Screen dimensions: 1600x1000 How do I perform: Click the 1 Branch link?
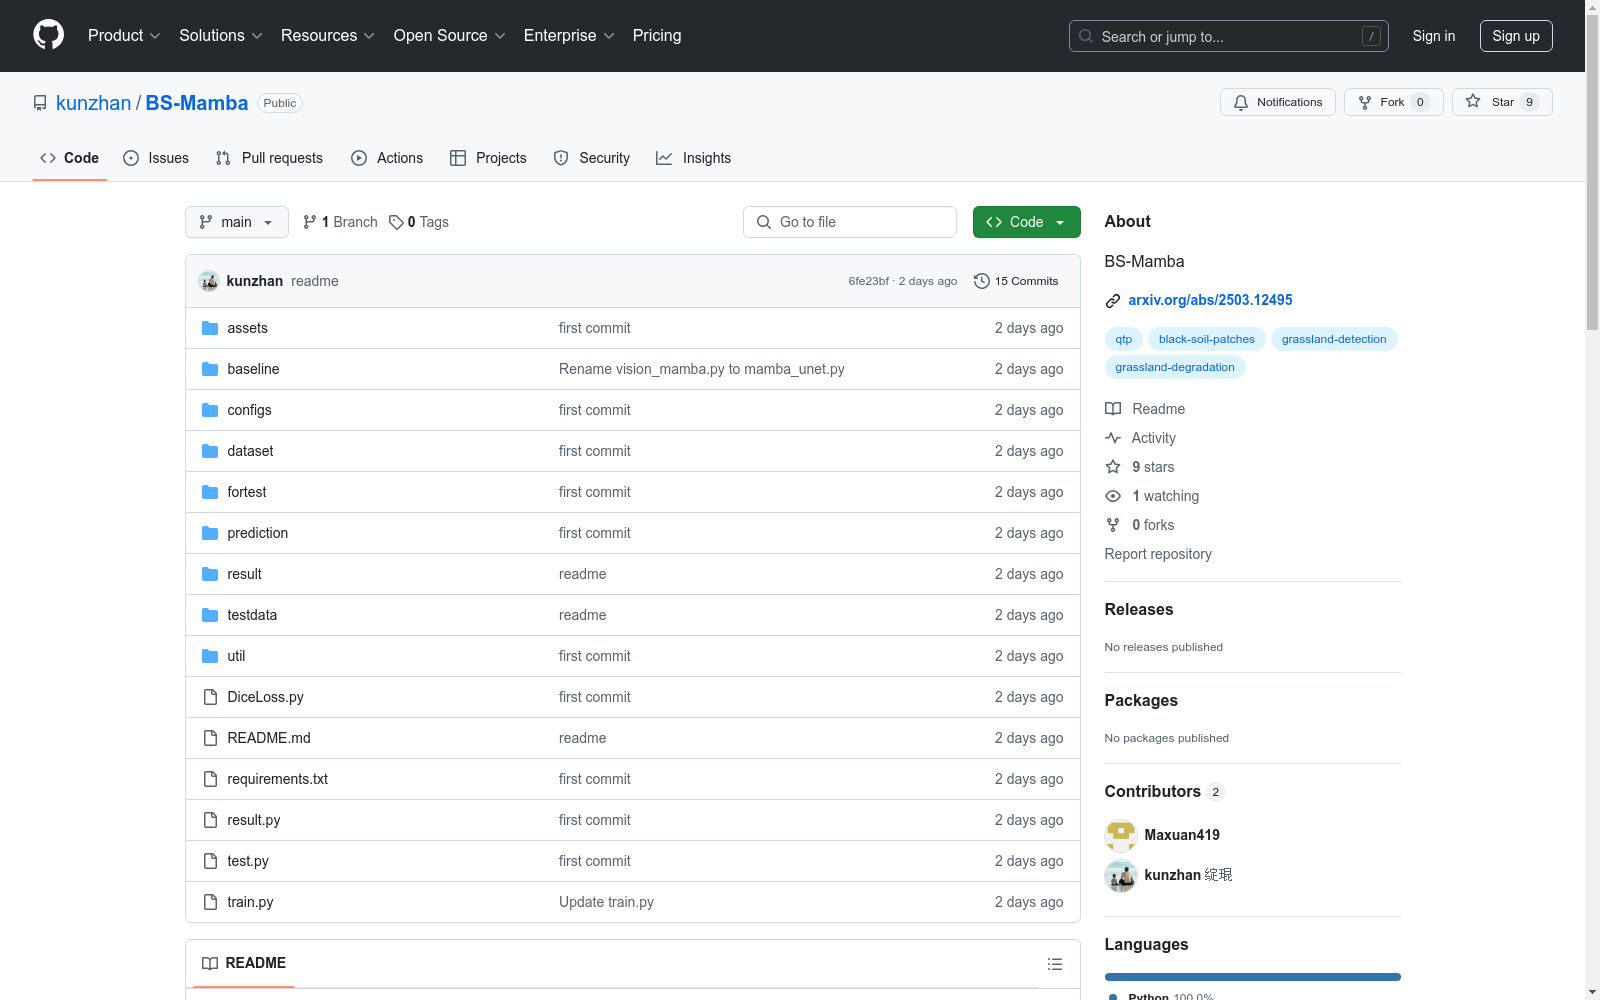(340, 222)
